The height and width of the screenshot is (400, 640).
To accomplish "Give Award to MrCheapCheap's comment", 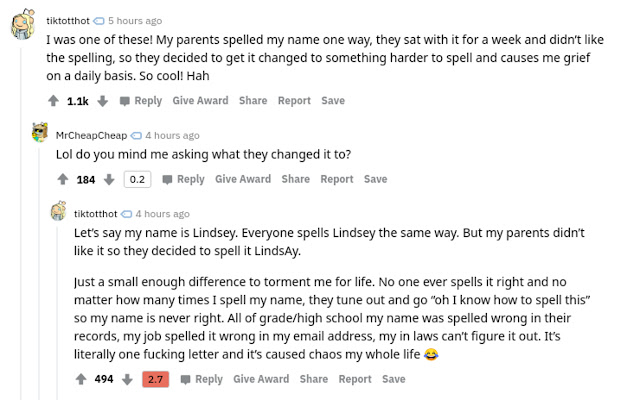I will coord(243,180).
